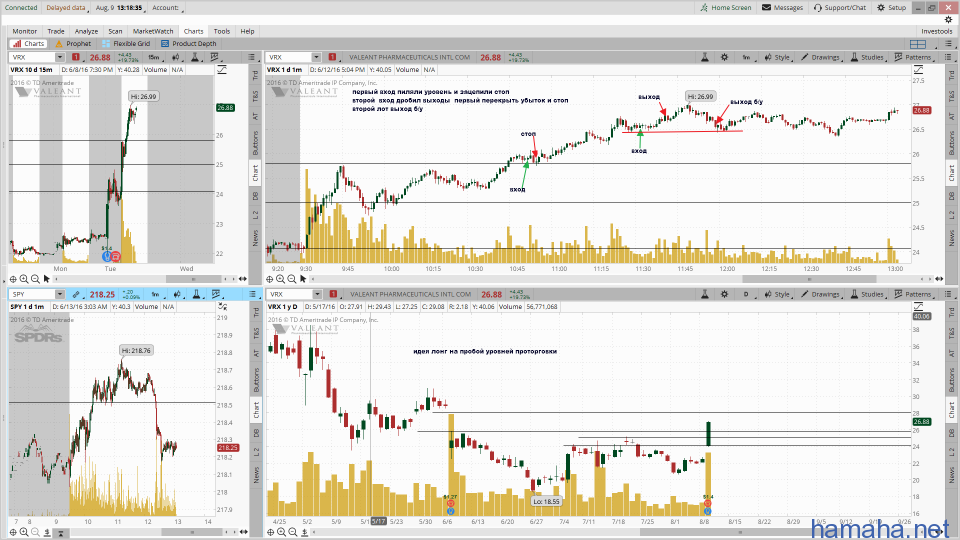Open Support/Chat

[840, 7]
